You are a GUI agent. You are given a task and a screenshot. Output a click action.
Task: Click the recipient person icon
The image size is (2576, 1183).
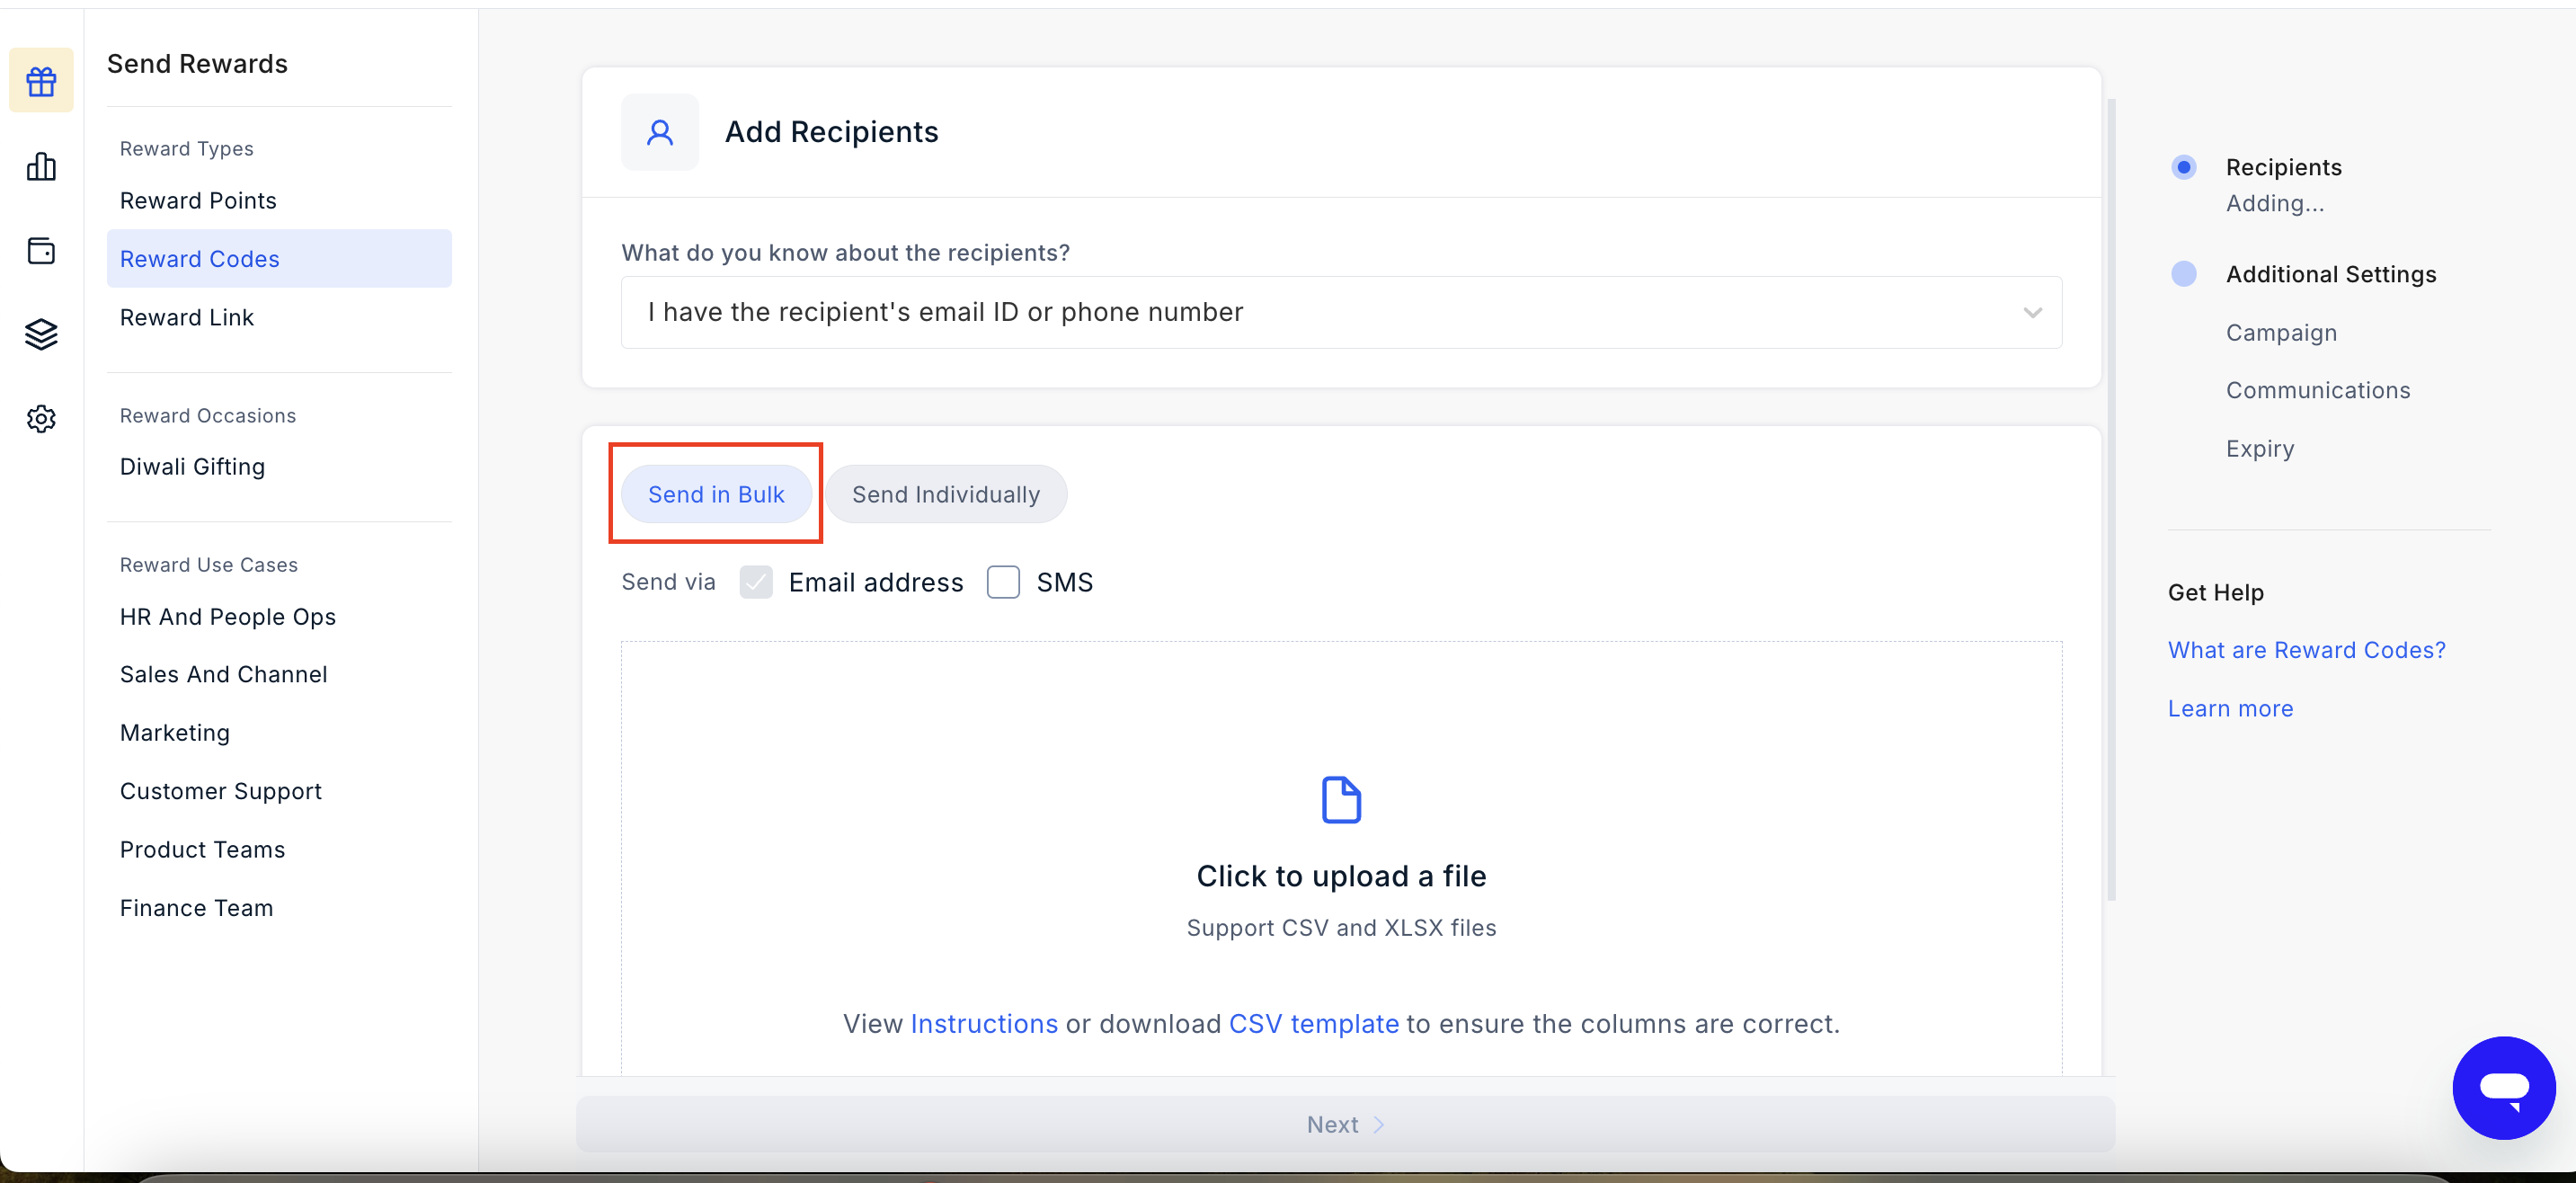tap(660, 132)
